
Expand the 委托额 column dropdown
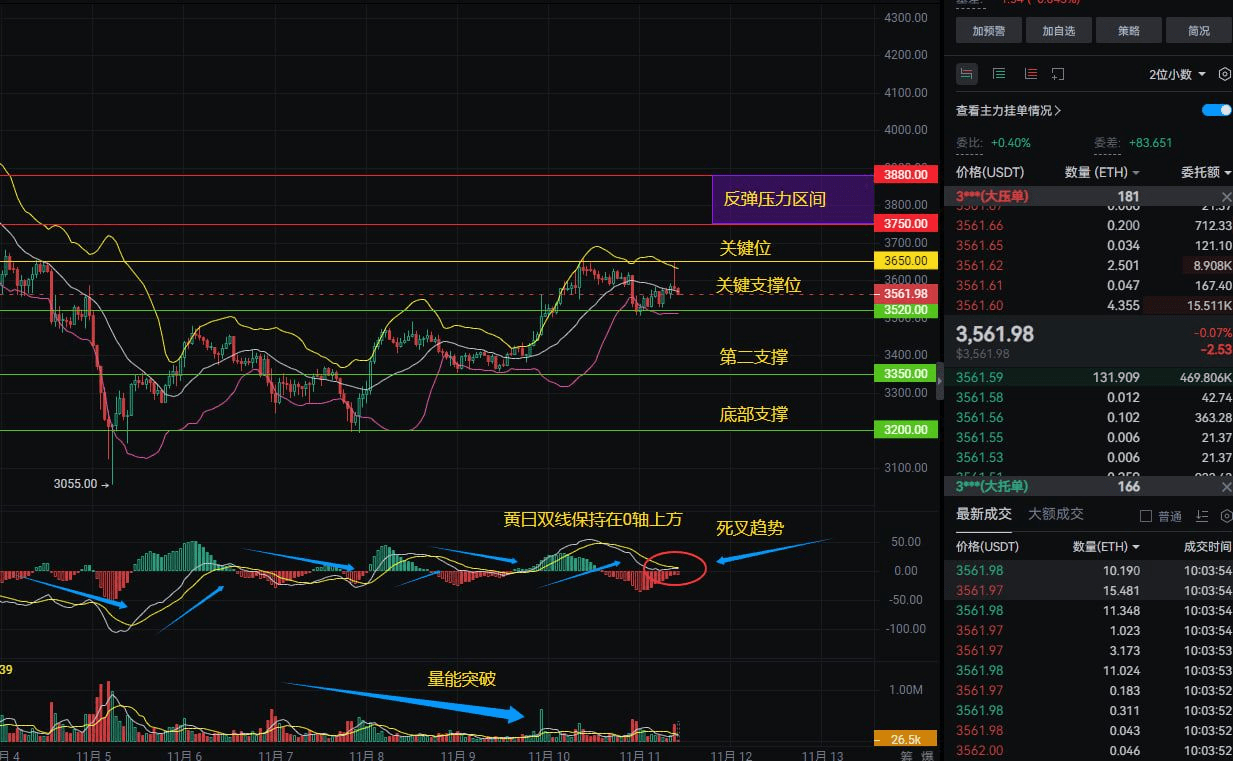pos(1206,172)
